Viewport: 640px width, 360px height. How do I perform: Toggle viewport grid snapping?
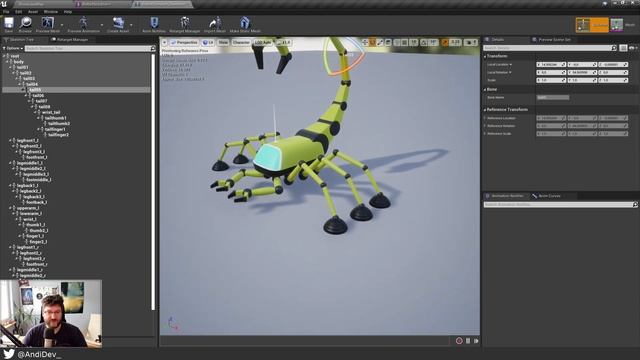pyautogui.click(x=404, y=42)
